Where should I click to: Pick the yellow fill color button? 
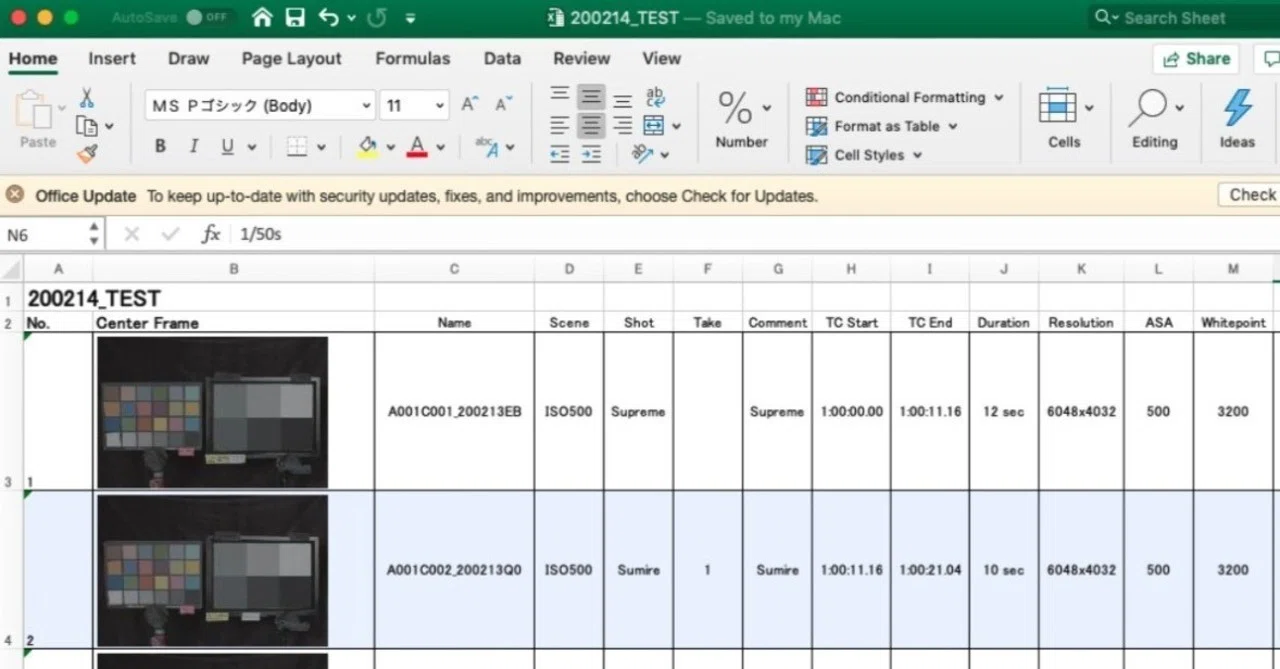tap(368, 147)
